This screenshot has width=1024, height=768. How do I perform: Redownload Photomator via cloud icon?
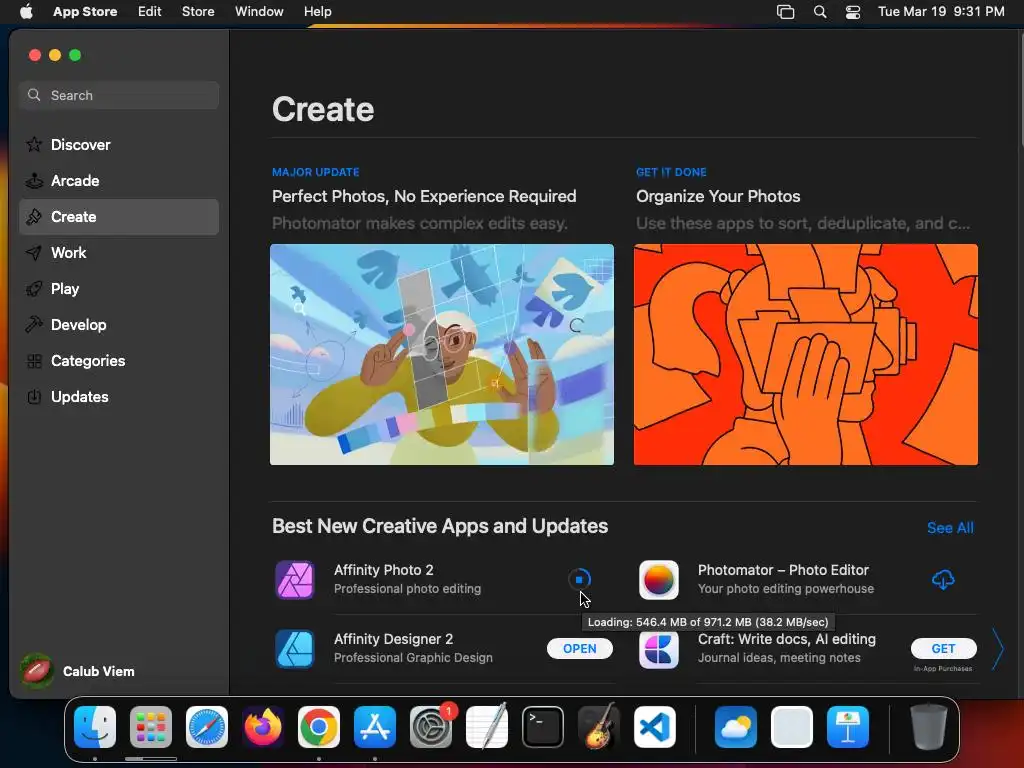coord(943,579)
